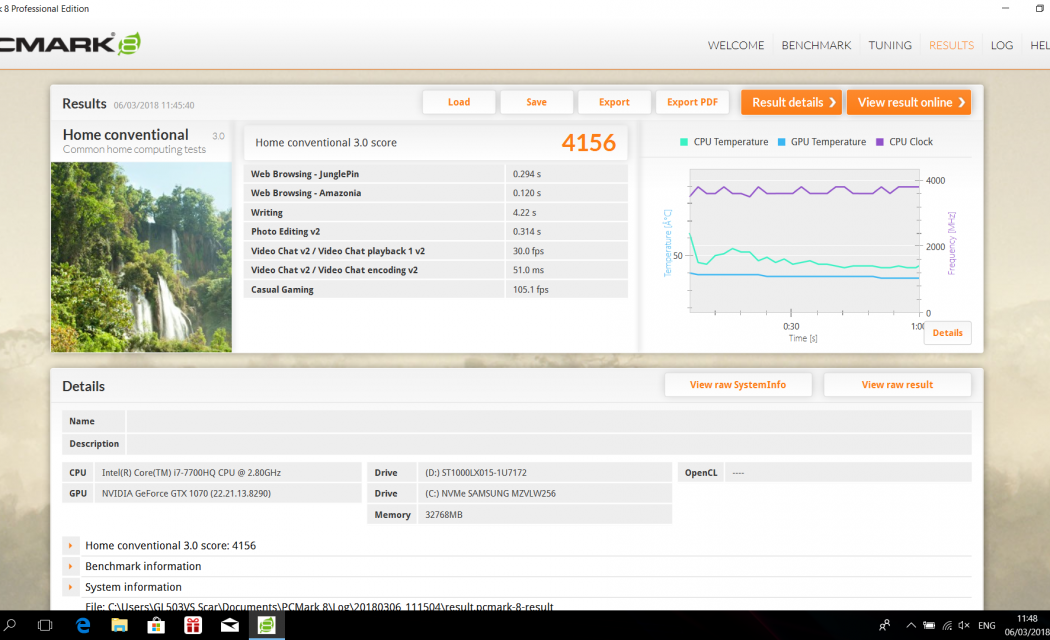Click the Save results button
Image resolution: width=1050 pixels, height=640 pixels.
[x=536, y=102]
